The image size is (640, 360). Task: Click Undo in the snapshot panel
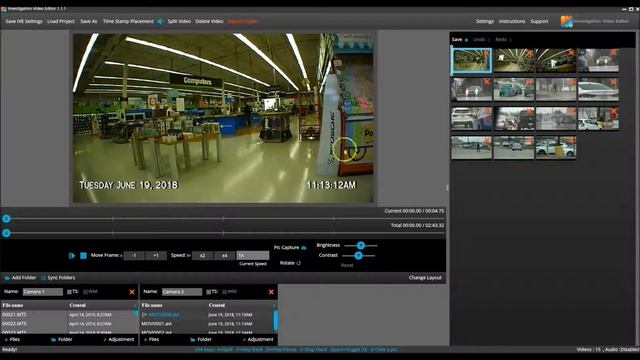[x=482, y=40]
